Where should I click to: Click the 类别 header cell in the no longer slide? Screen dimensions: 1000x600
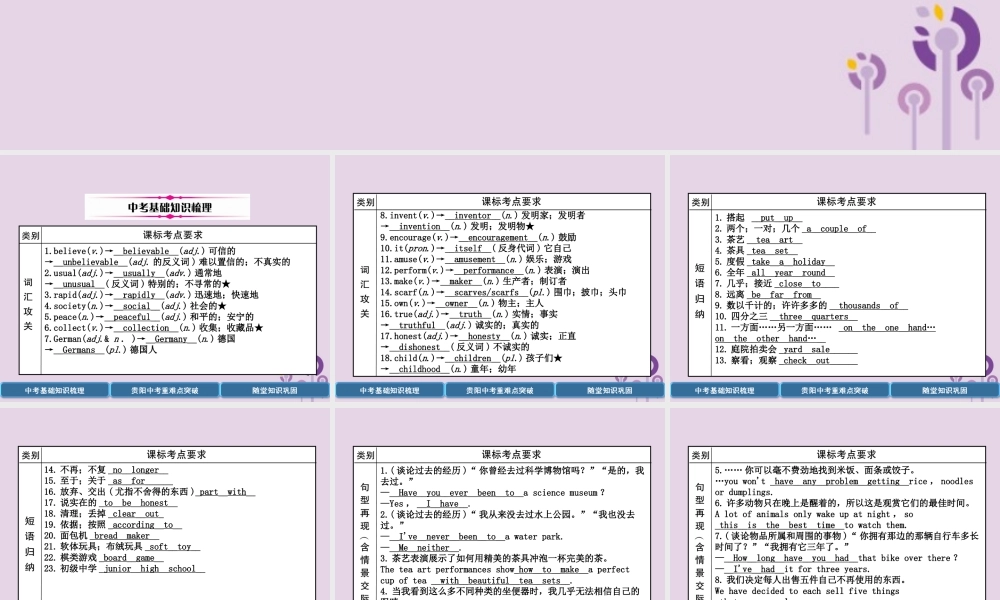30,455
